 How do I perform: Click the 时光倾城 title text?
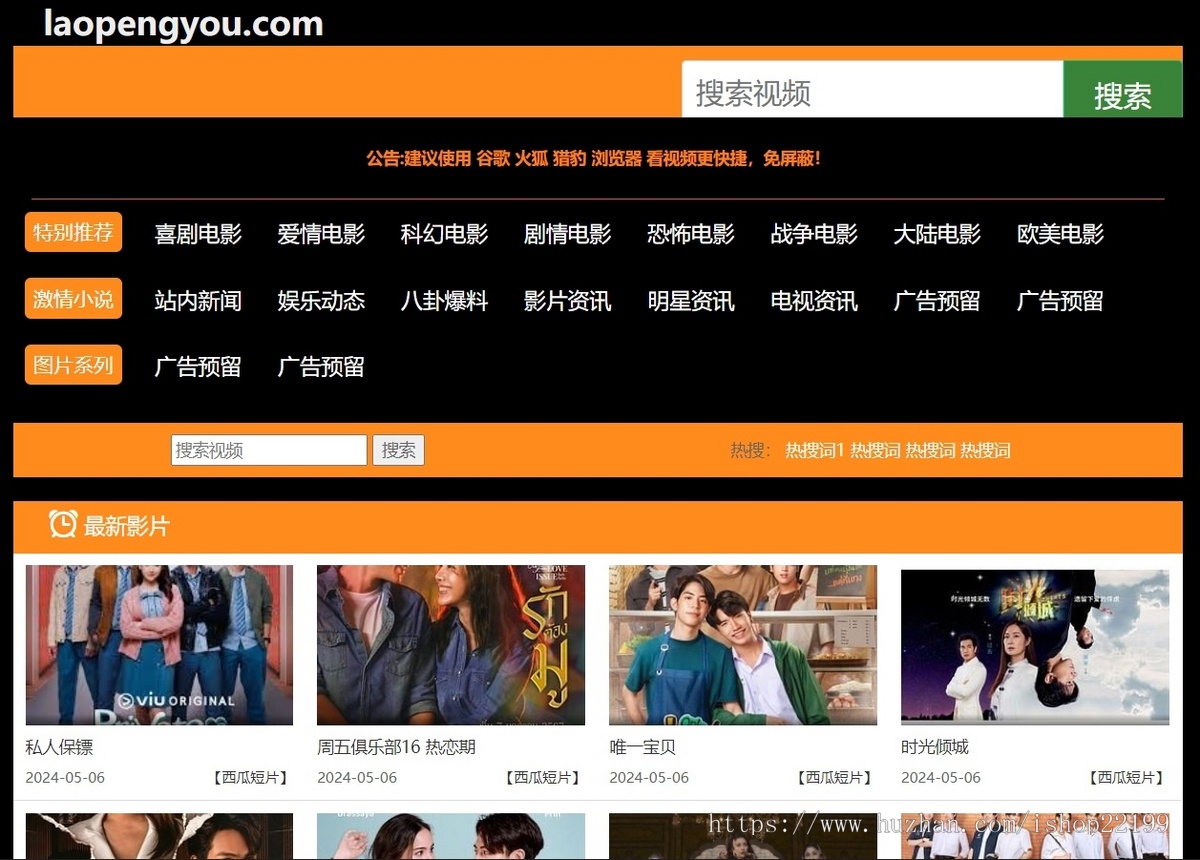(x=935, y=747)
